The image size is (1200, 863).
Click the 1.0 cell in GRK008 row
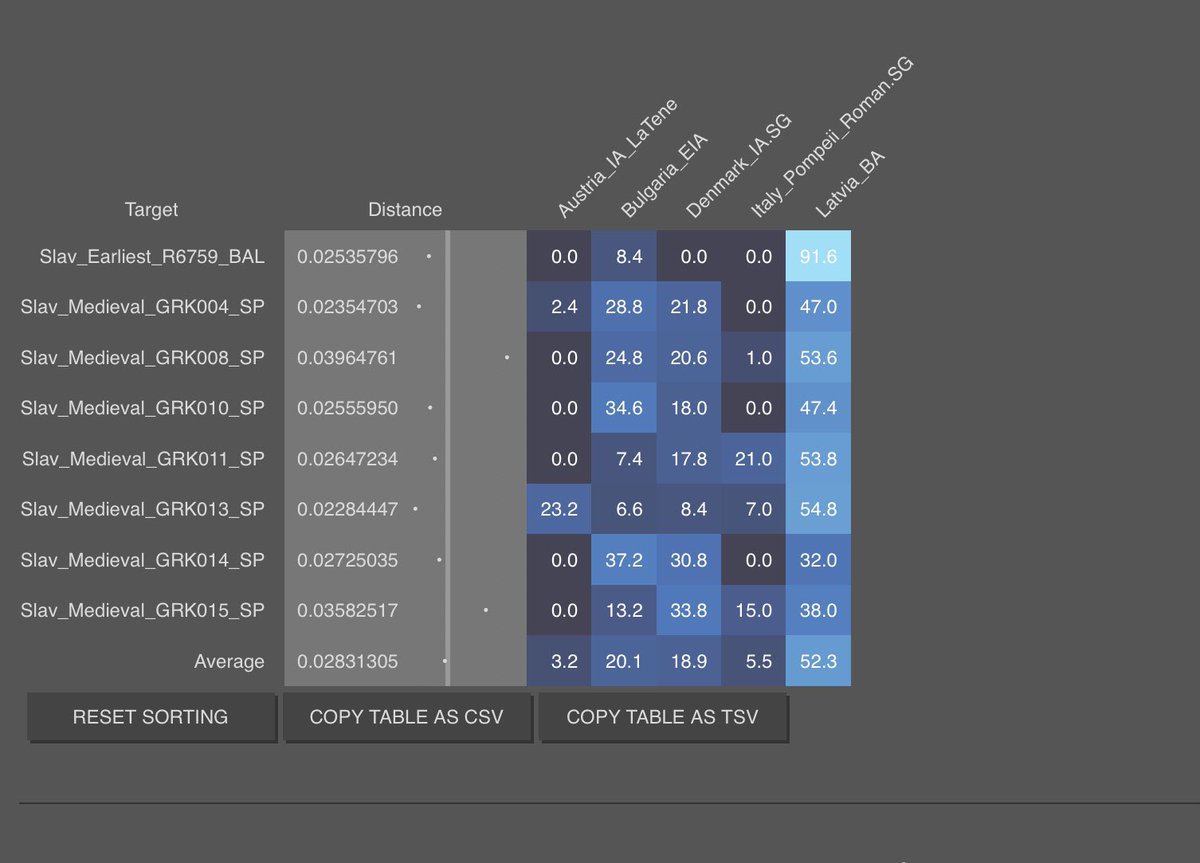click(x=754, y=357)
